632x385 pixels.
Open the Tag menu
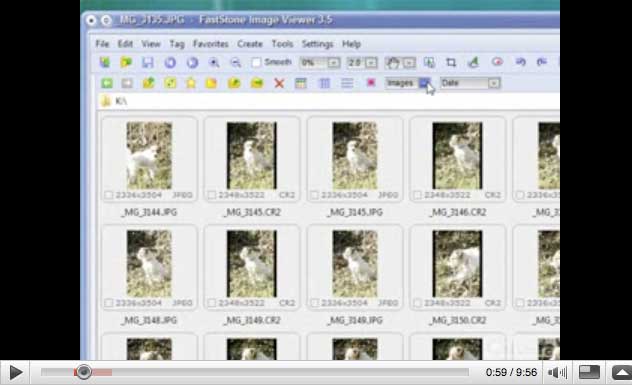[177, 44]
